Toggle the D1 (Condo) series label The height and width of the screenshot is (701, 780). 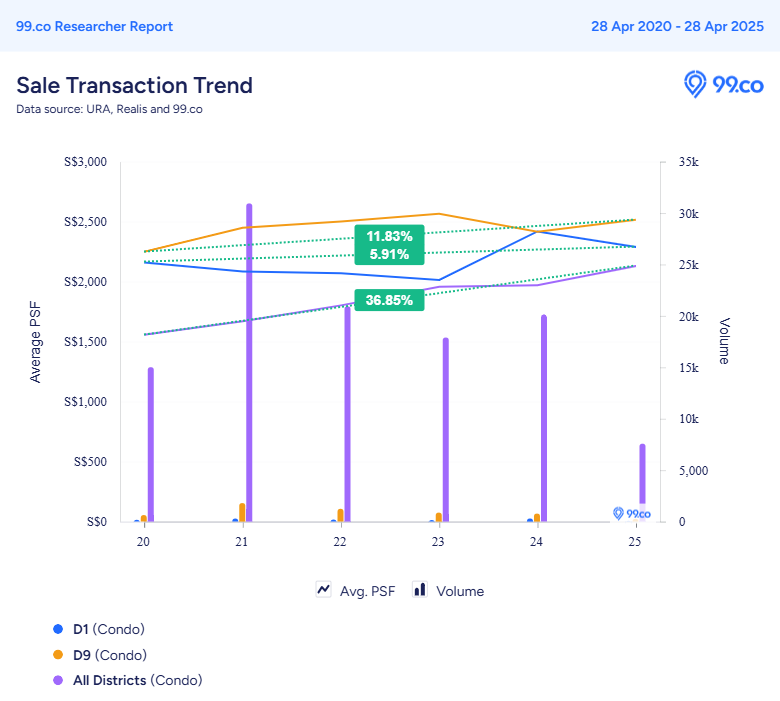[108, 629]
